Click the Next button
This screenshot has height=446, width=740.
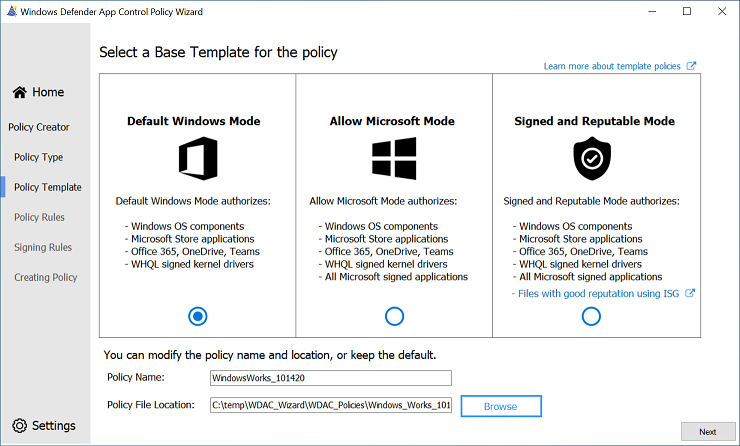tap(707, 432)
